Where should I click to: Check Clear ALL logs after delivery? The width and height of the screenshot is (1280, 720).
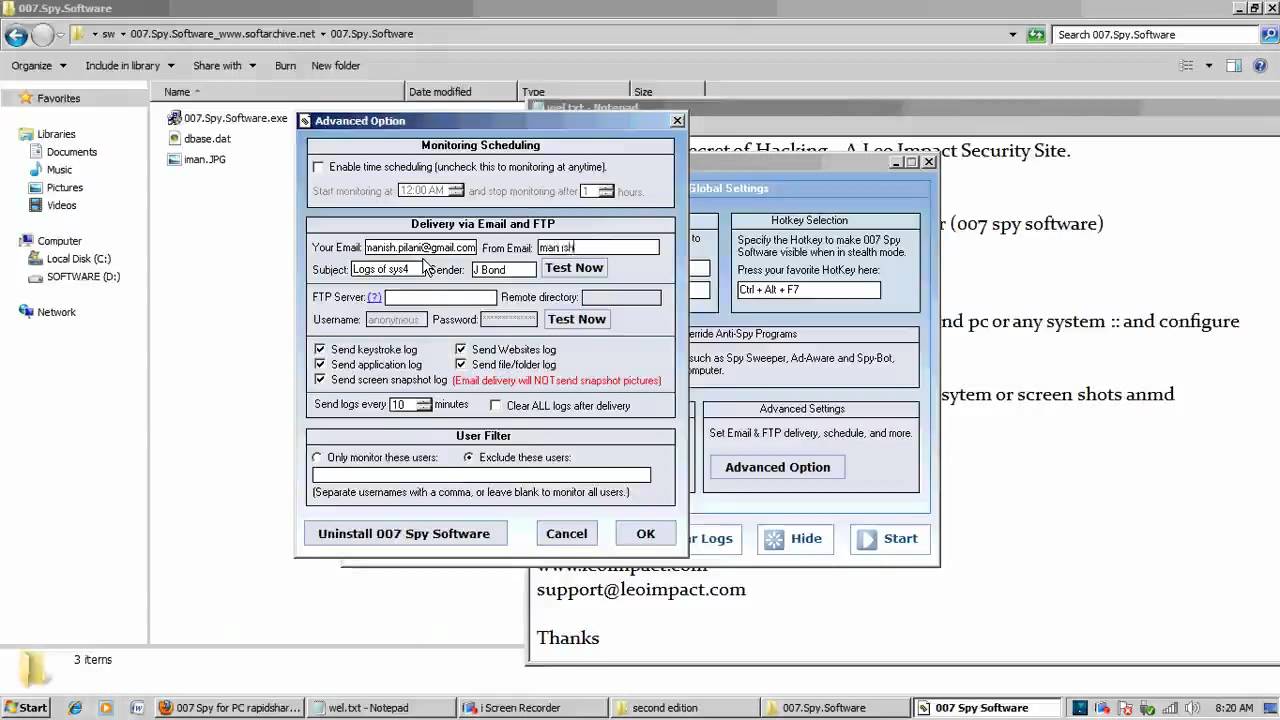tap(496, 406)
